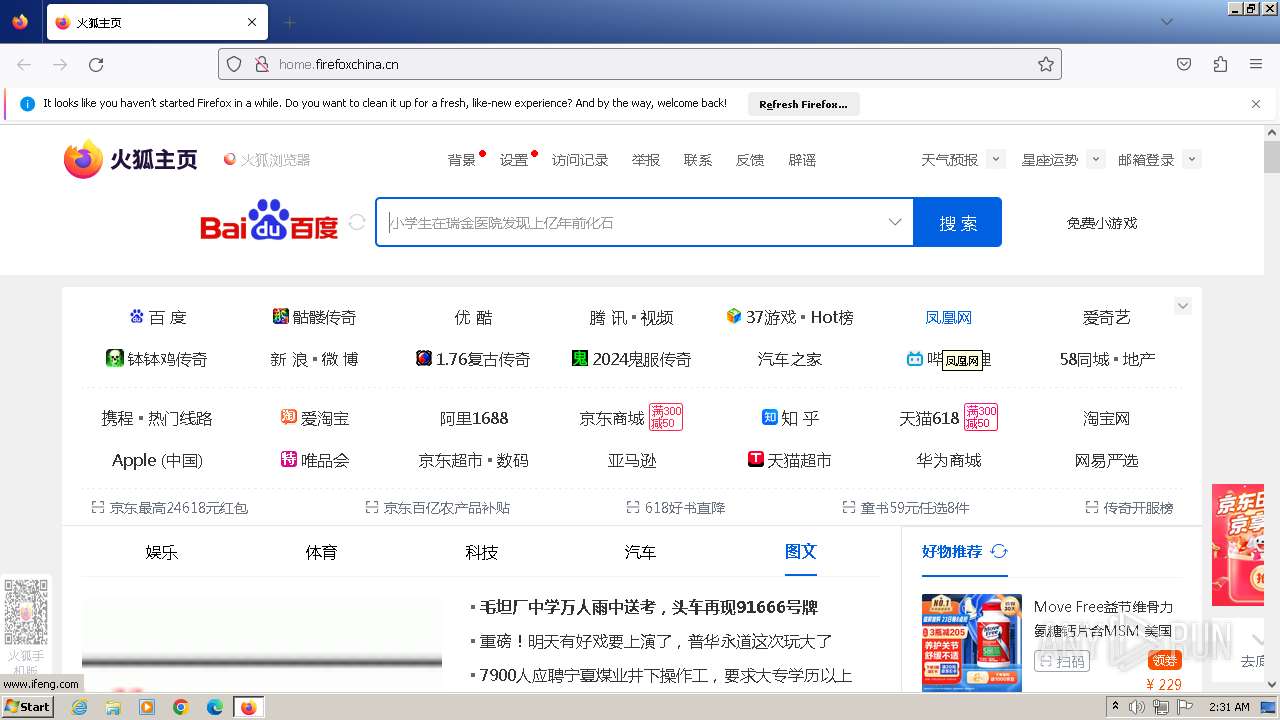The height and width of the screenshot is (720, 1280).
Task: Open the 爱淘宝 link
Action: click(x=315, y=418)
